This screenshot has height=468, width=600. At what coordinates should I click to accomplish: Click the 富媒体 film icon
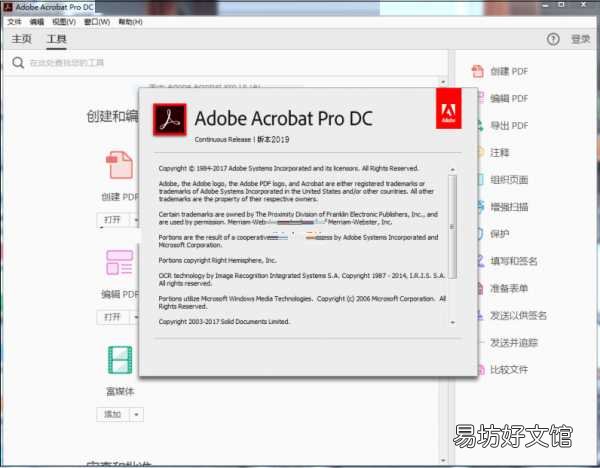click(x=120, y=360)
